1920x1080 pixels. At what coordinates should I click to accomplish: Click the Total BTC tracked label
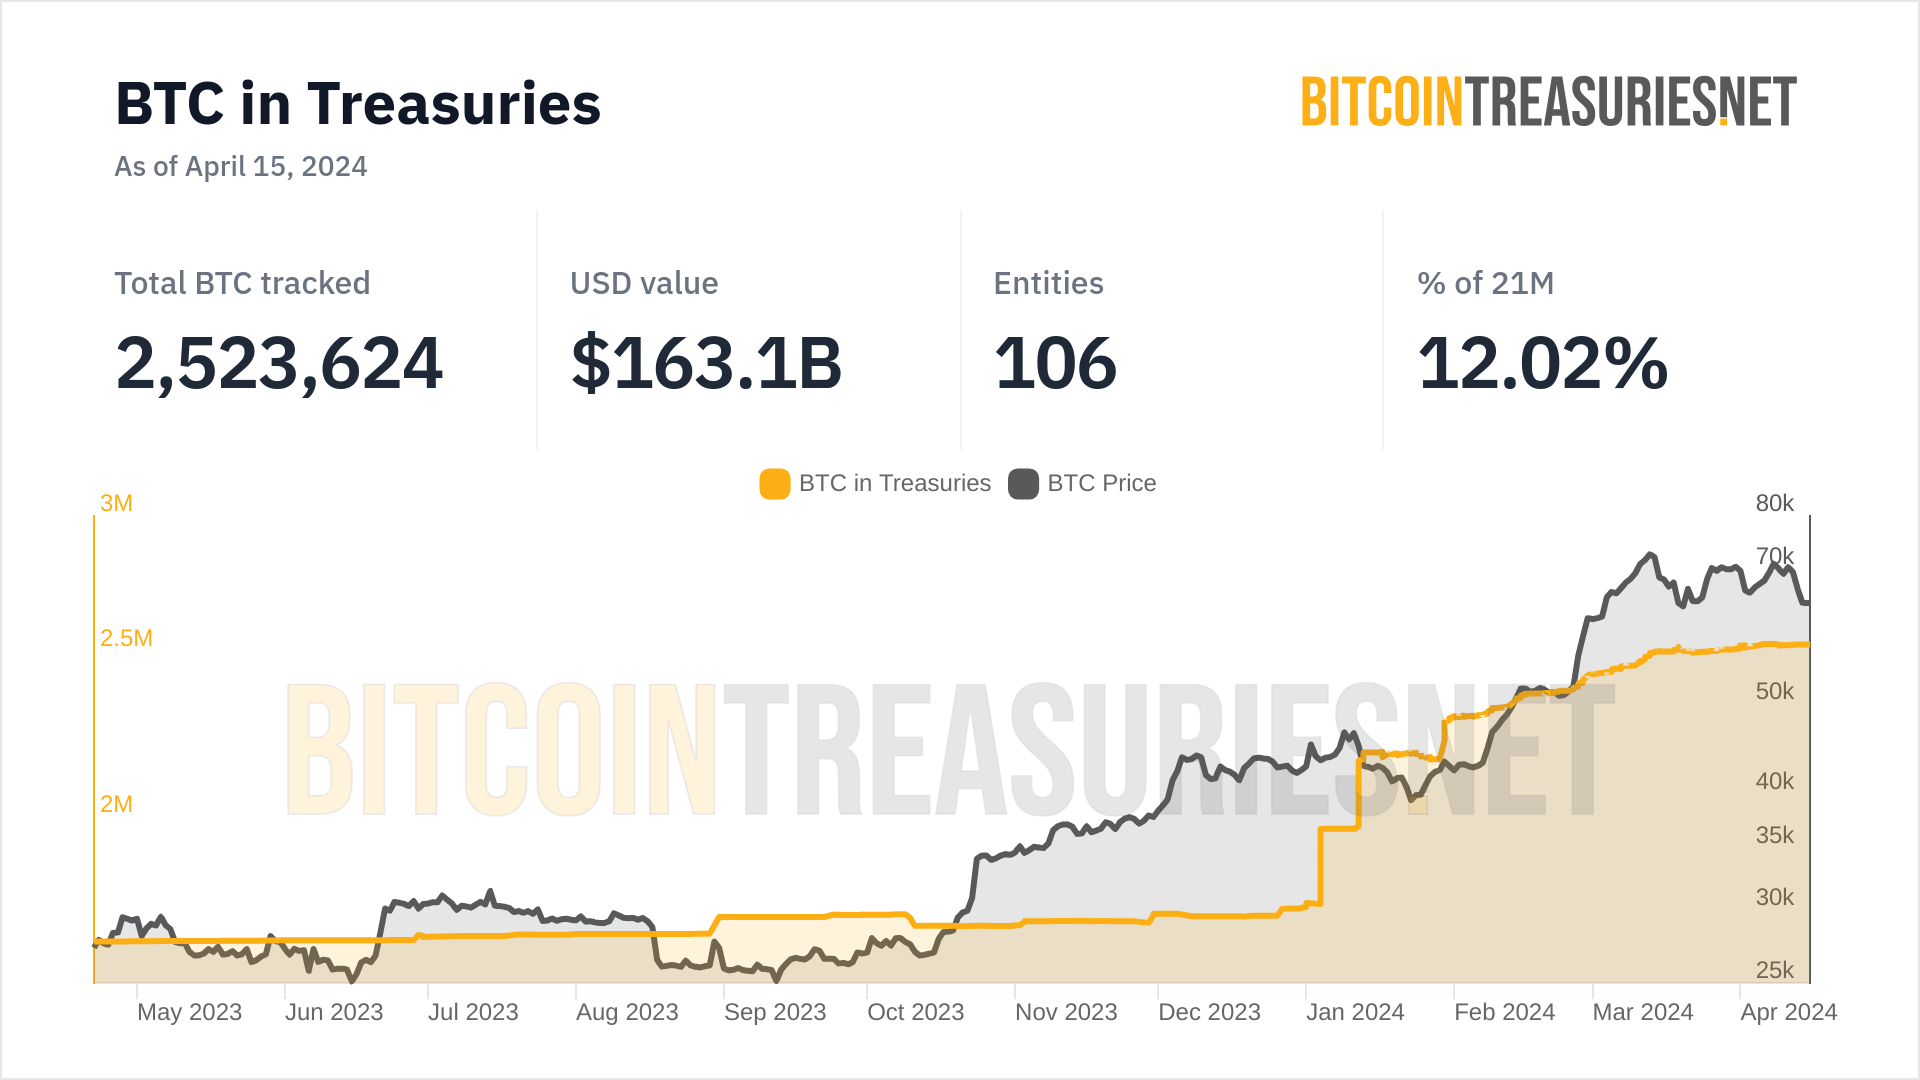(x=242, y=284)
